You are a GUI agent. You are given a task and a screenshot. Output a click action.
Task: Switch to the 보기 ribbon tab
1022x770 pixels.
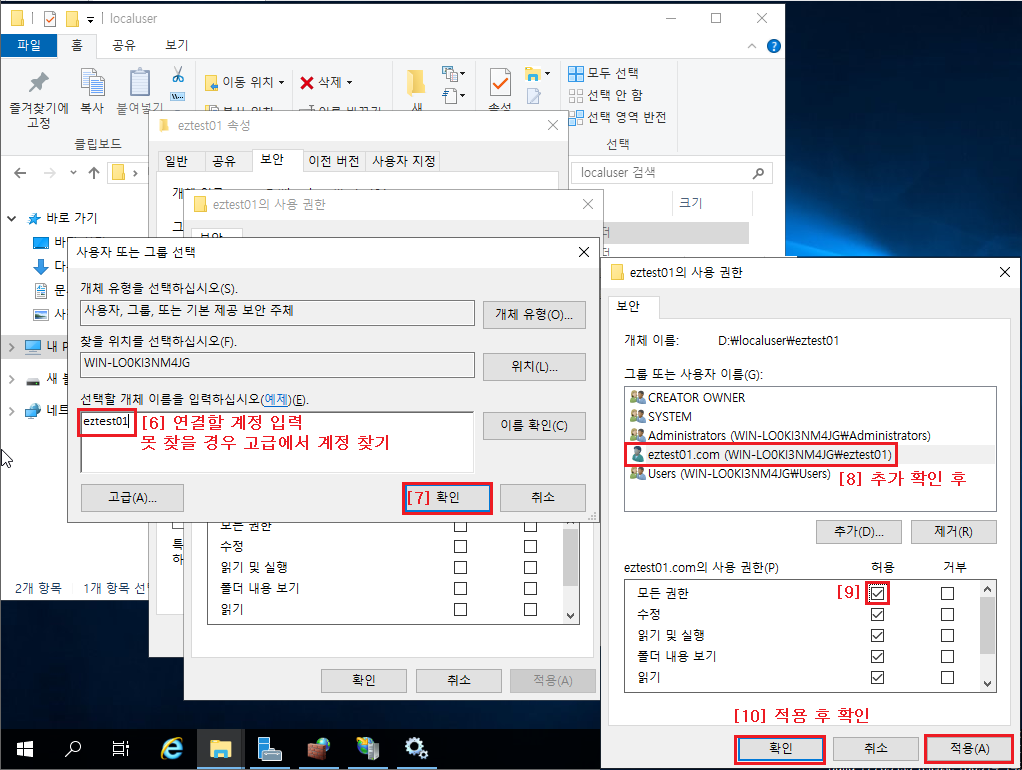point(176,45)
